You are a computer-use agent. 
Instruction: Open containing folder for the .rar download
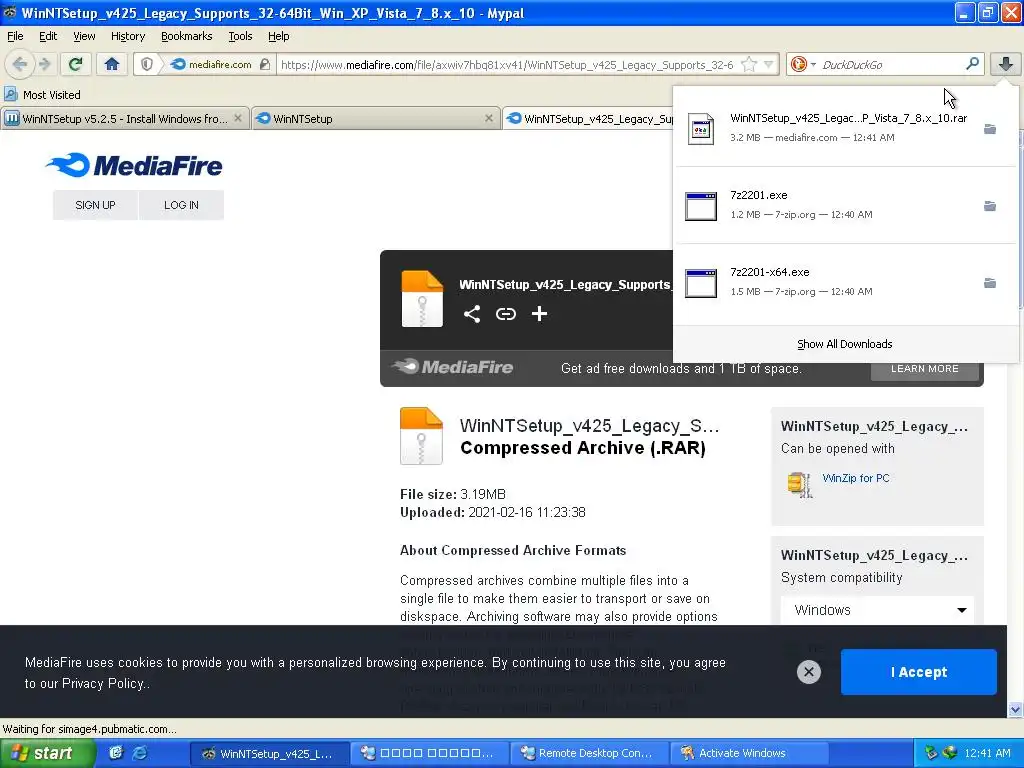tap(990, 129)
